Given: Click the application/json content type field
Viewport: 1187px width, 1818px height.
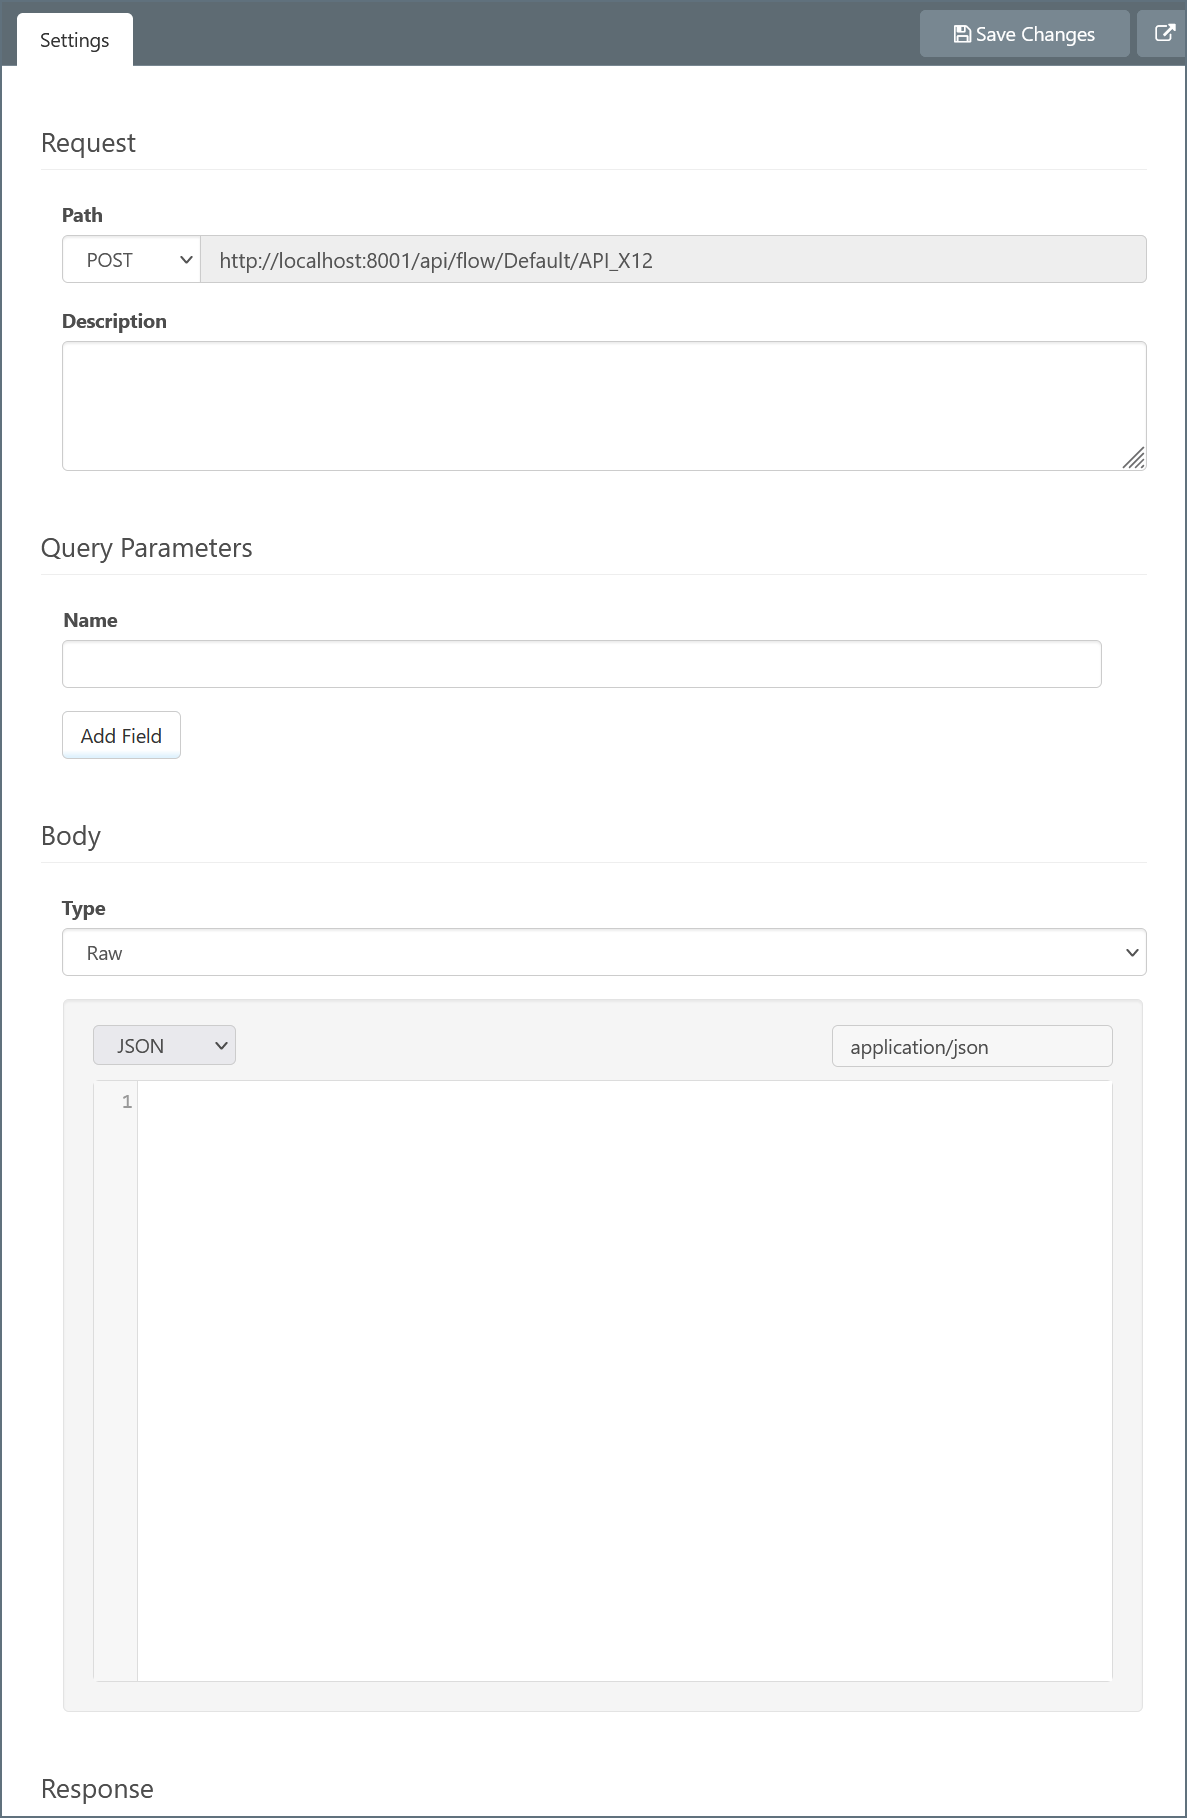Looking at the screenshot, I should click(x=971, y=1047).
